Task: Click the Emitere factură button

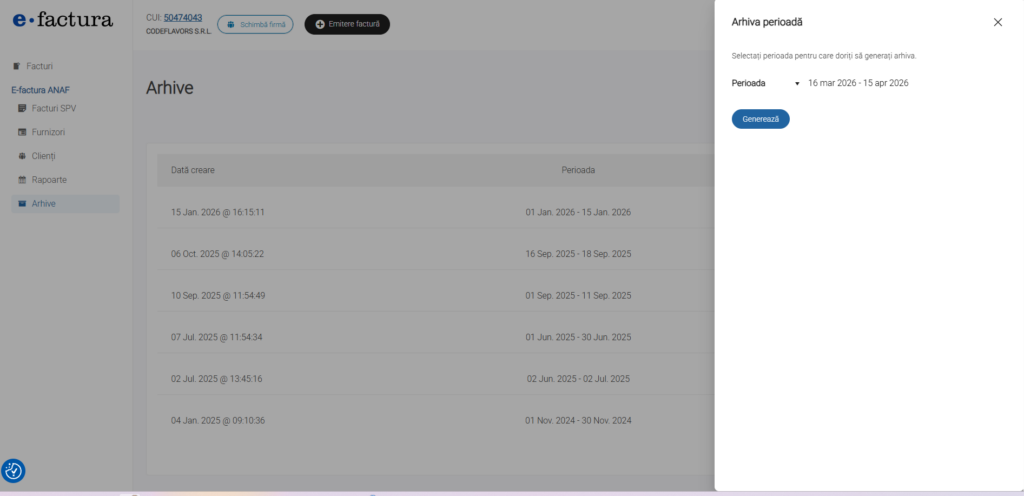Action: (x=347, y=24)
